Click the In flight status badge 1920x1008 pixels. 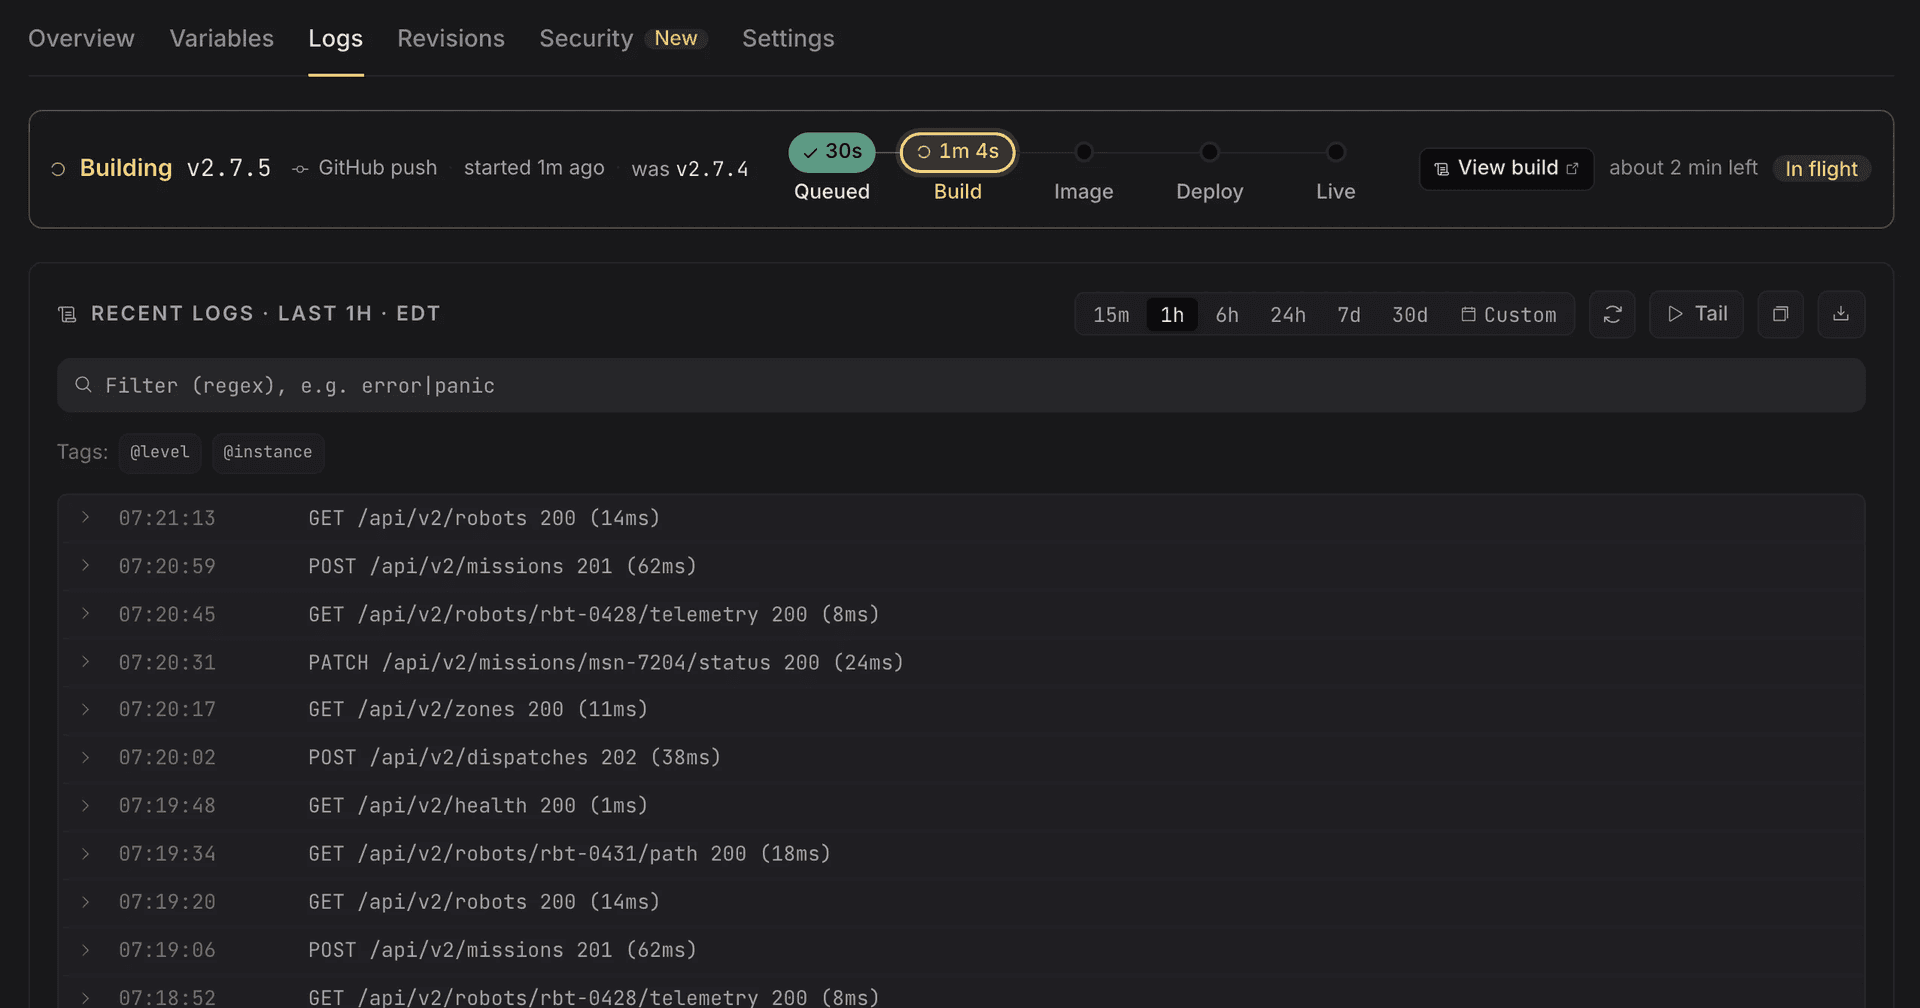[x=1821, y=169]
